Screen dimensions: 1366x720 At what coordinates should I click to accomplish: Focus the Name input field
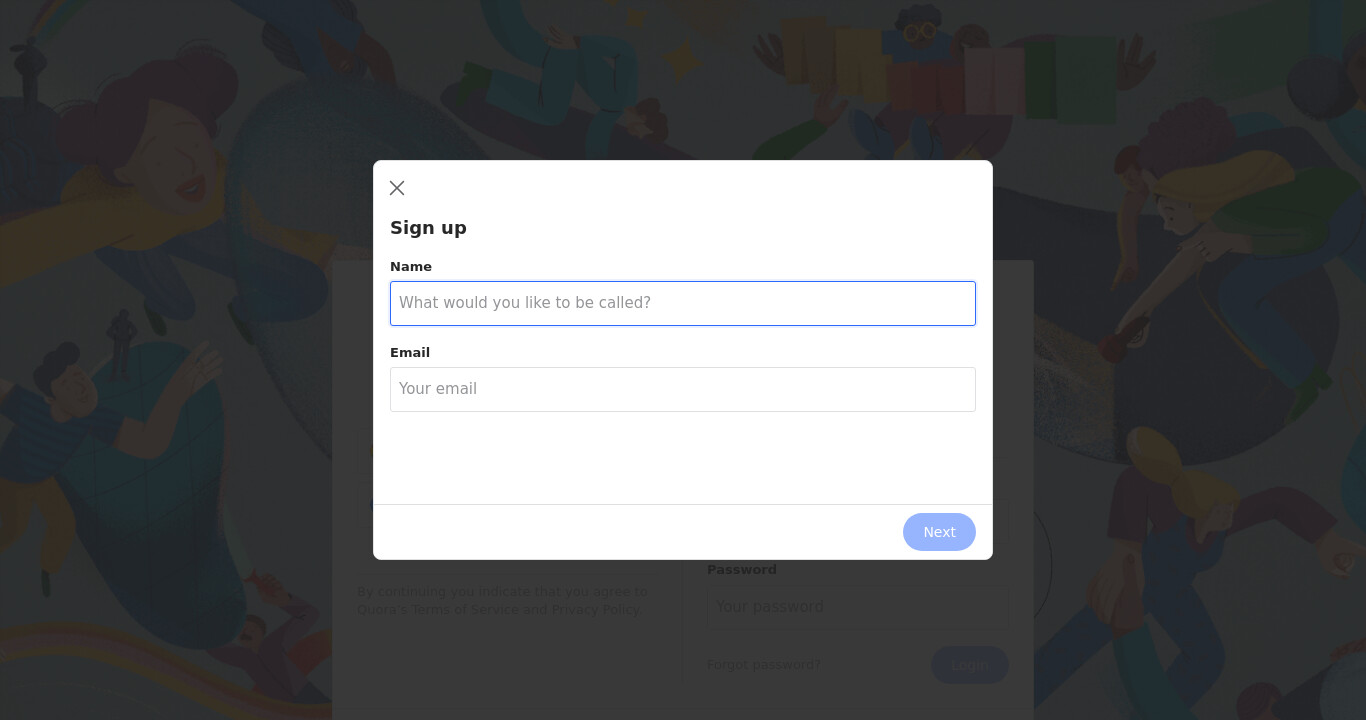tap(683, 303)
